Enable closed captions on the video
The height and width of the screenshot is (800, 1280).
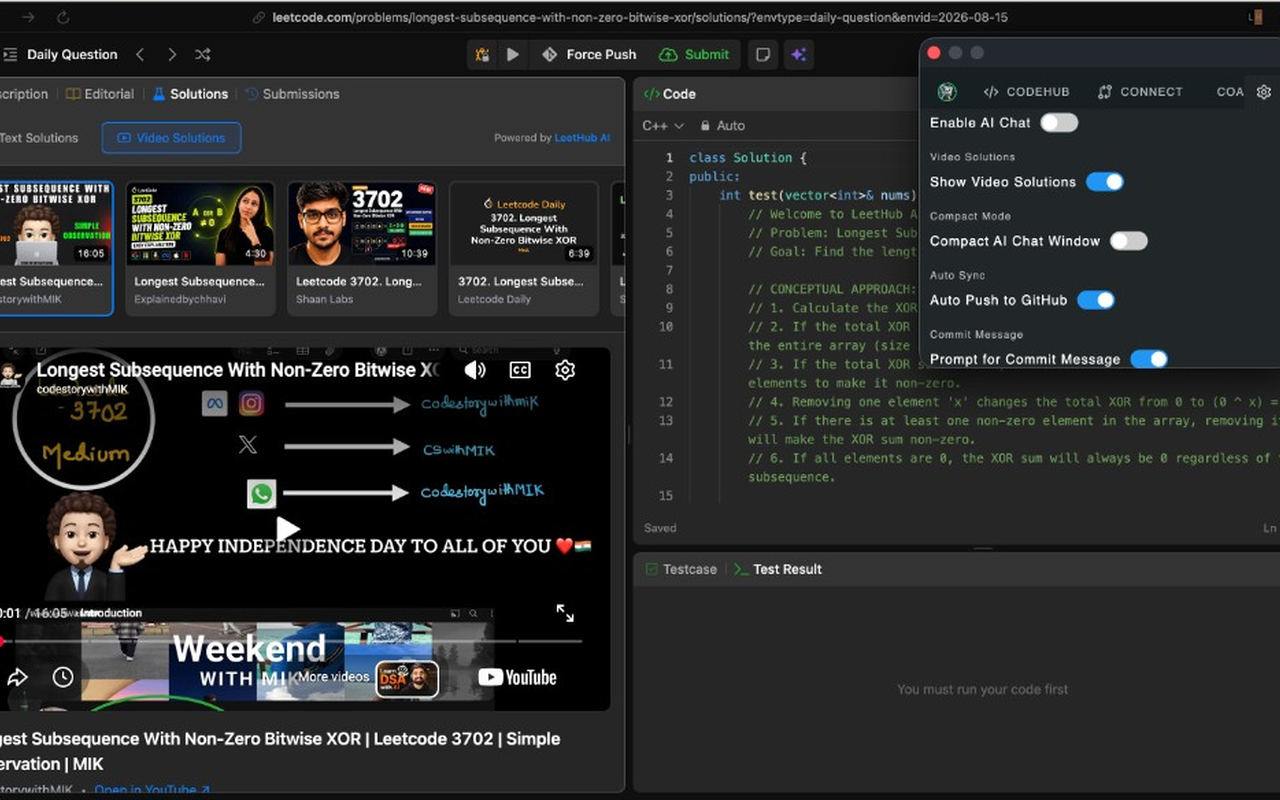(x=520, y=370)
